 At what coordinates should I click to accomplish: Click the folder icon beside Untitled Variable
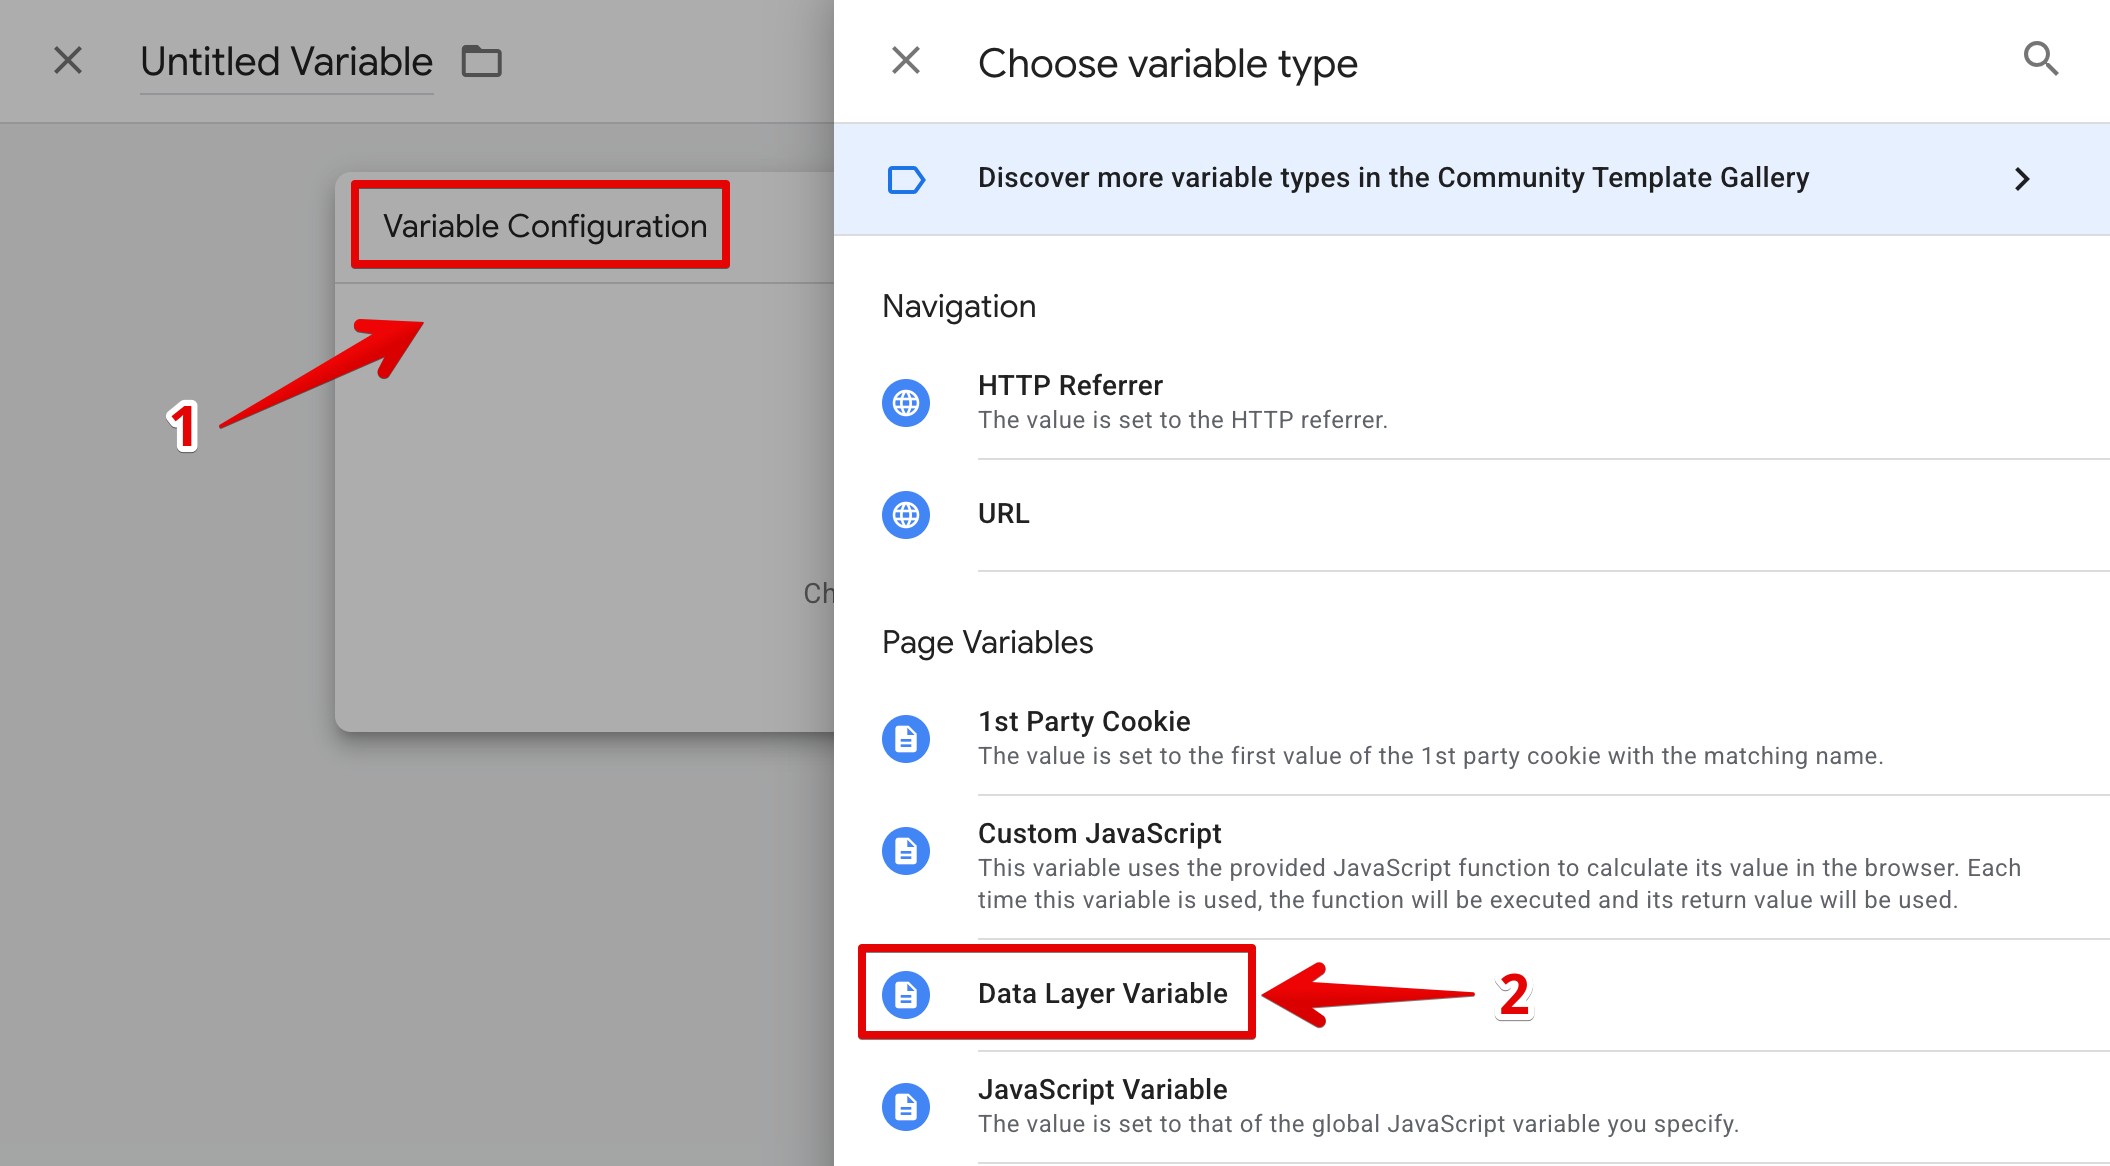point(481,62)
